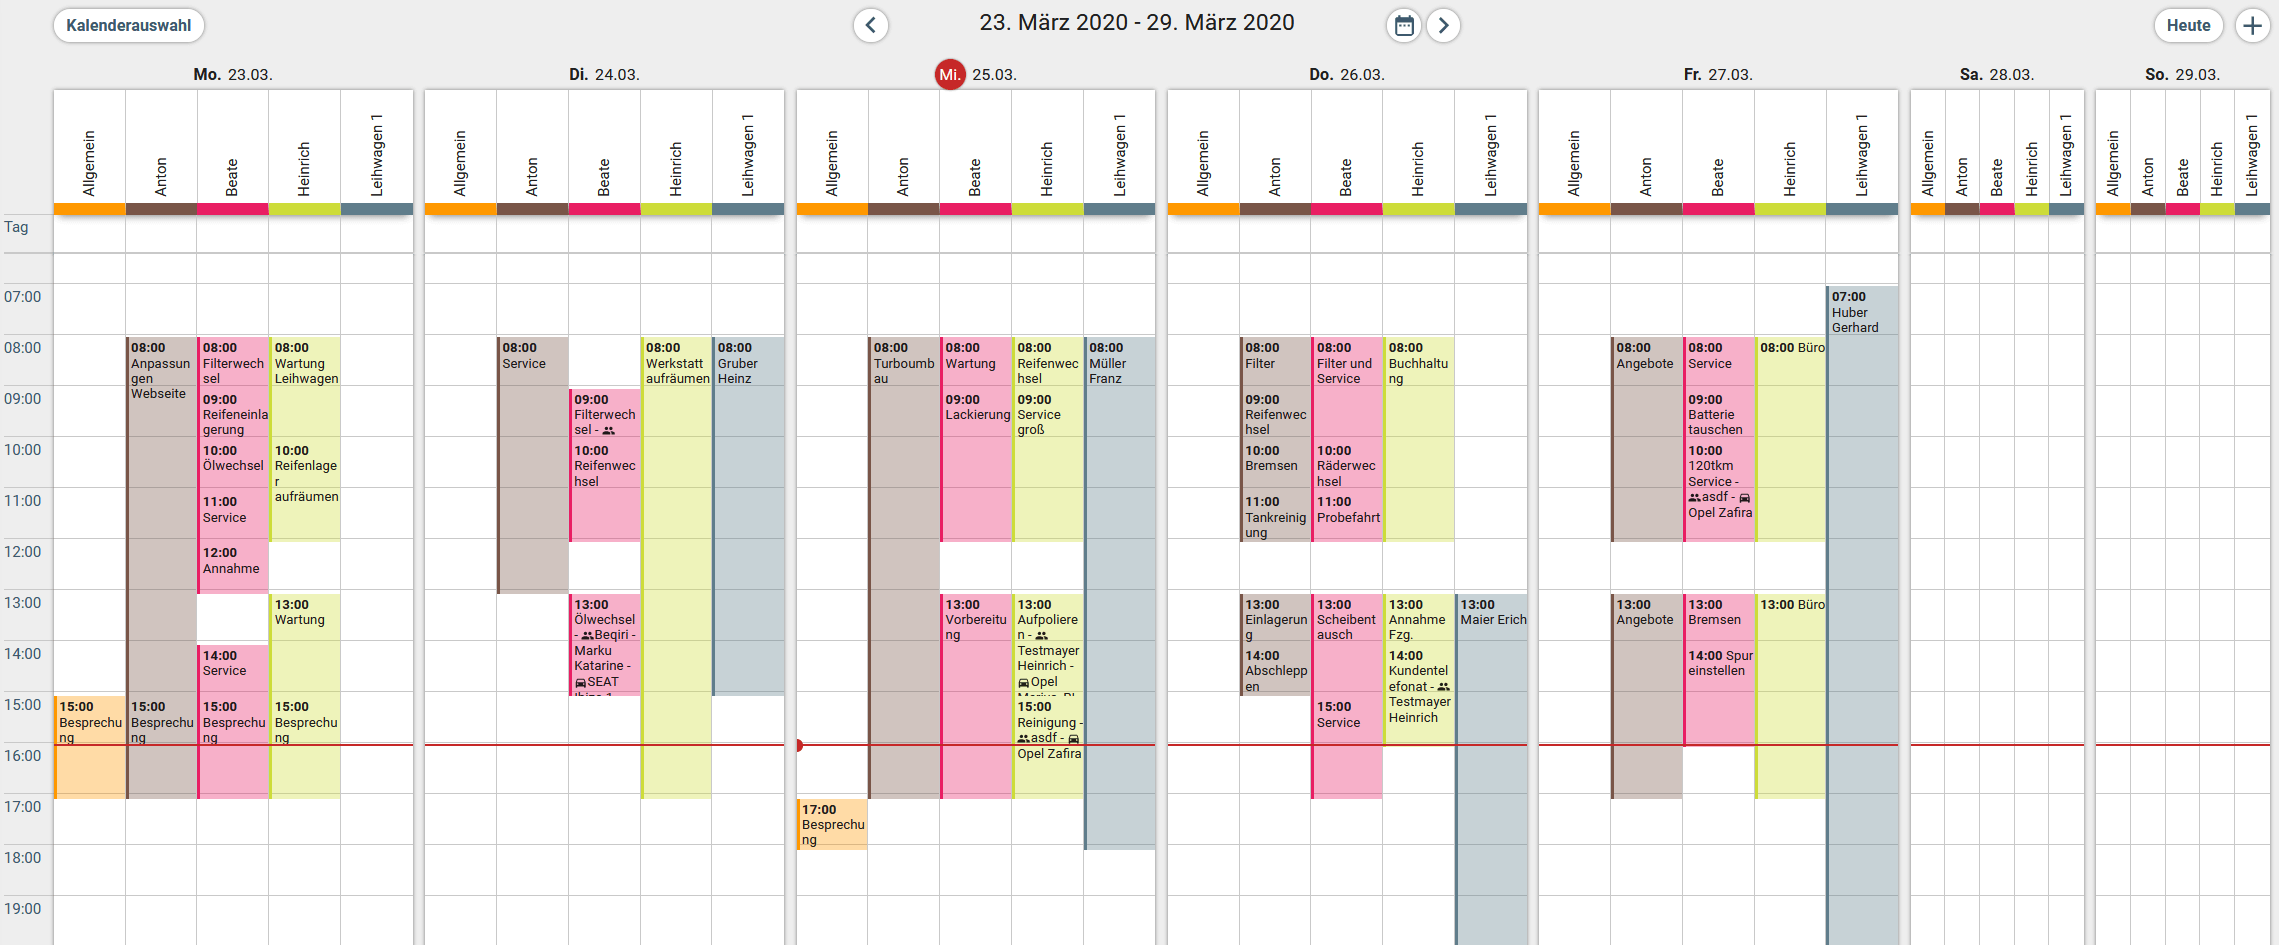
Task: Open Thursday 13:00 Scheibentausch appointment
Action: tap(1347, 644)
